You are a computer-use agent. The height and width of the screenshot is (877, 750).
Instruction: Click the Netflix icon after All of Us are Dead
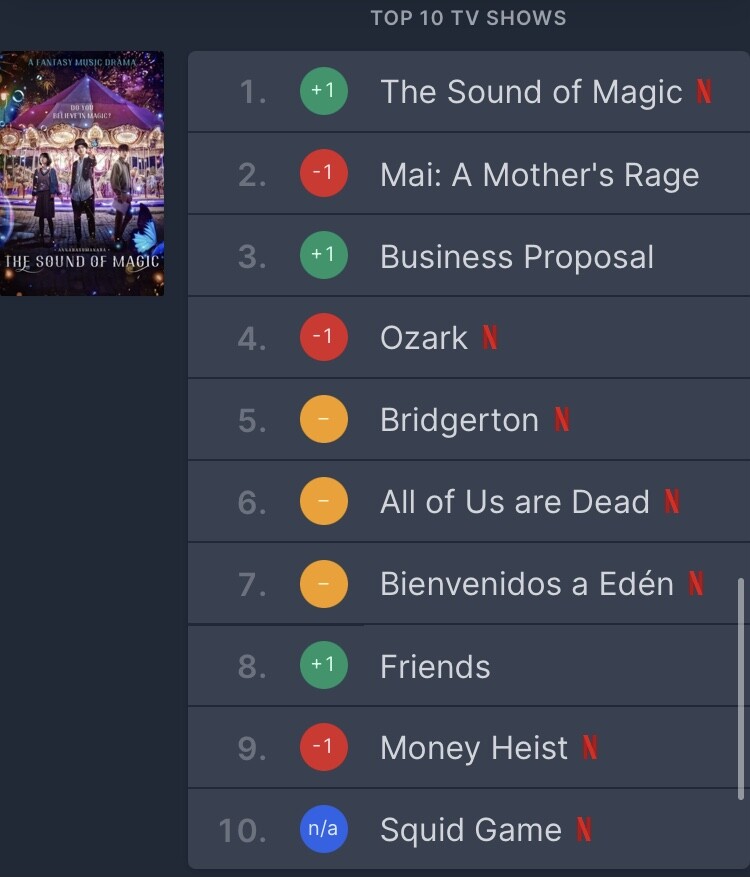(672, 502)
